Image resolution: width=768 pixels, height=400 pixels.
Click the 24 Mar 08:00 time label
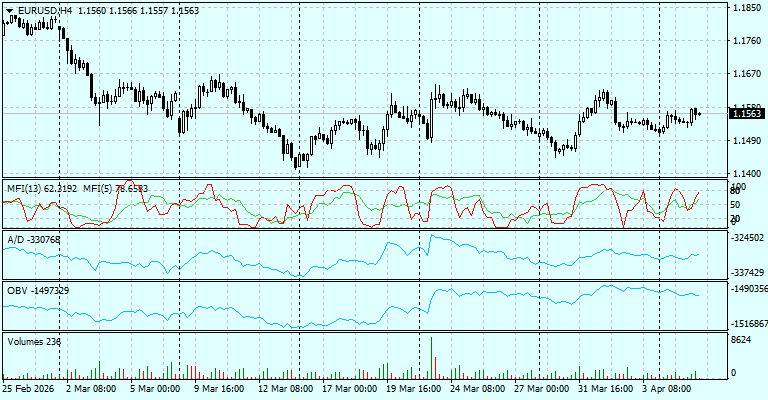[477, 389]
